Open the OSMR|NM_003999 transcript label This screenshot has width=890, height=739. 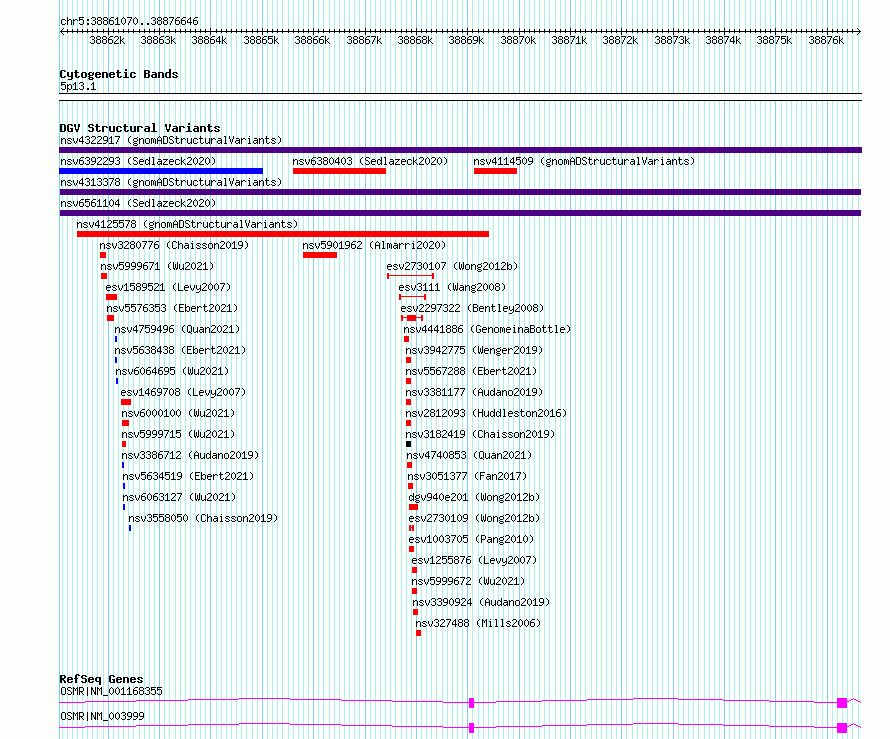pos(102,716)
